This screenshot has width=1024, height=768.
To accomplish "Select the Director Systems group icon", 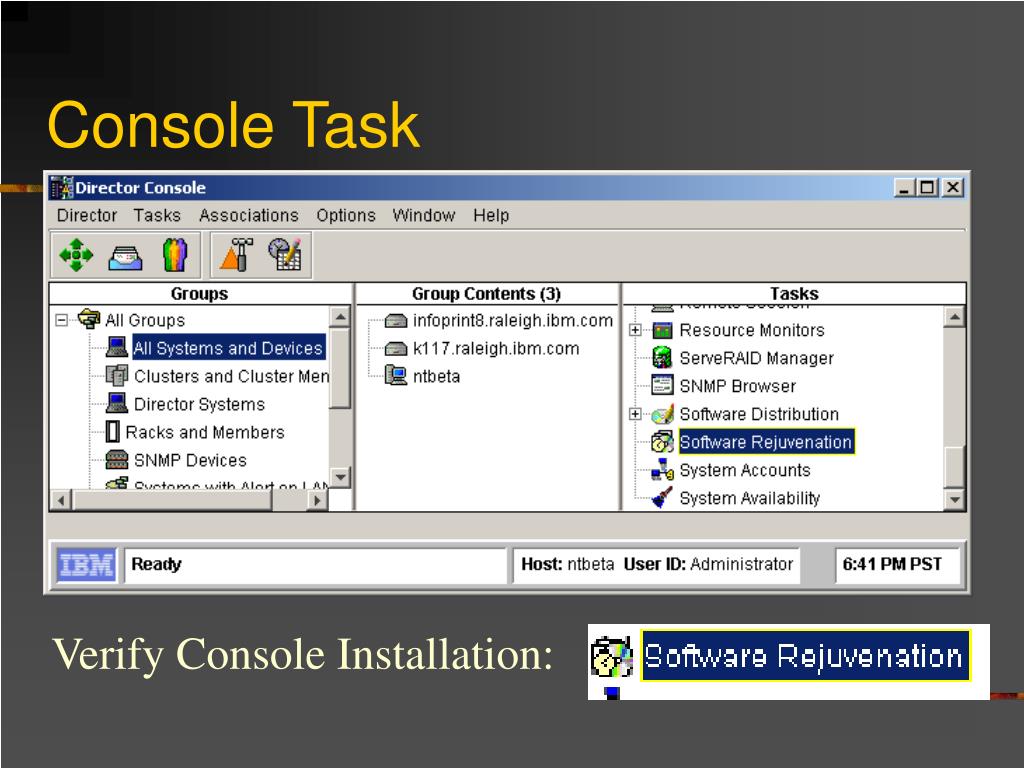I will coord(117,404).
